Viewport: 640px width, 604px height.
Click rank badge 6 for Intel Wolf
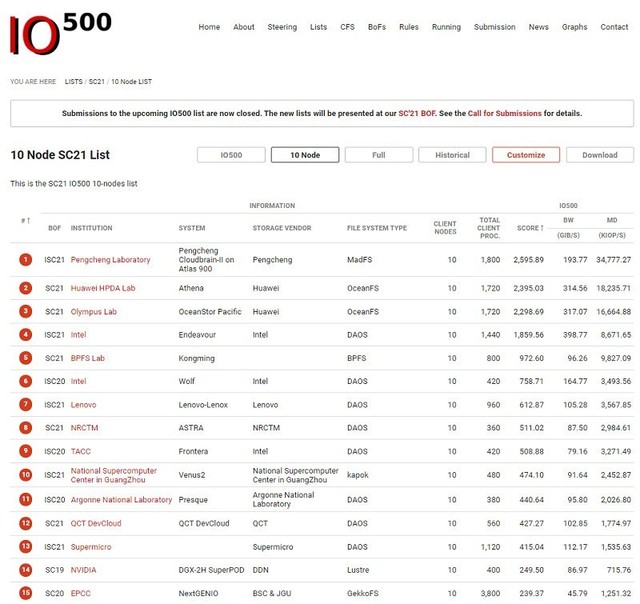(x=26, y=381)
